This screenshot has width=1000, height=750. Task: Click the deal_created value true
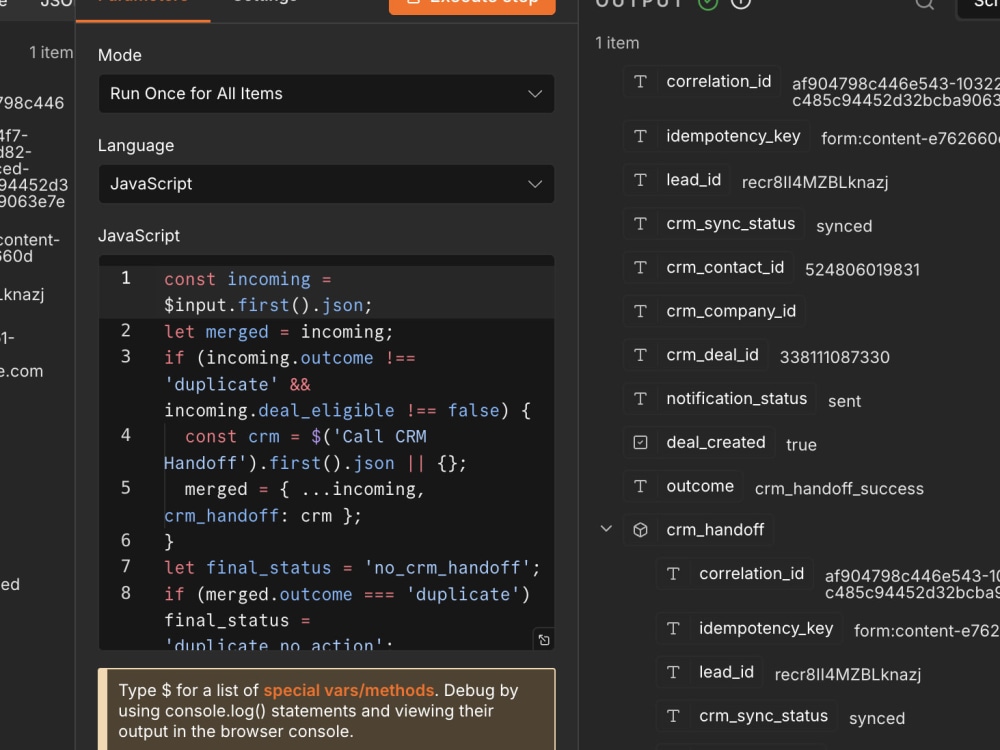(801, 445)
